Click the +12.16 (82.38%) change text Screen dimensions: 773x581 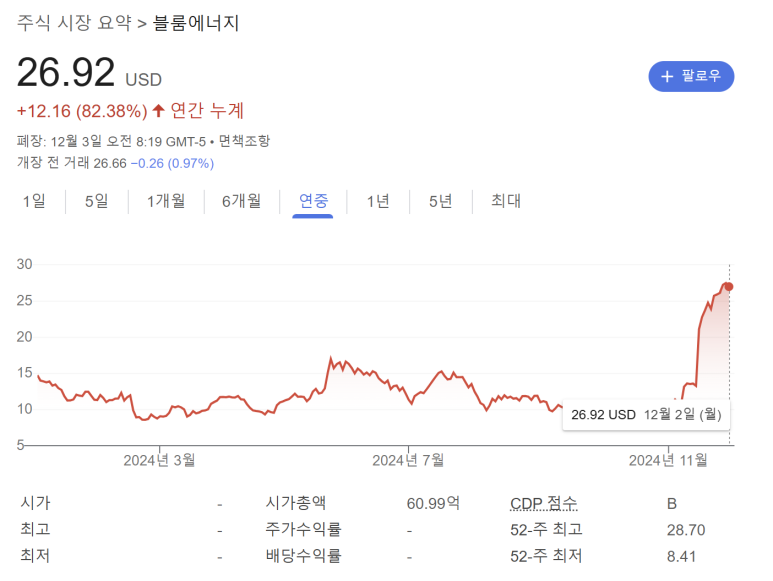pos(82,111)
